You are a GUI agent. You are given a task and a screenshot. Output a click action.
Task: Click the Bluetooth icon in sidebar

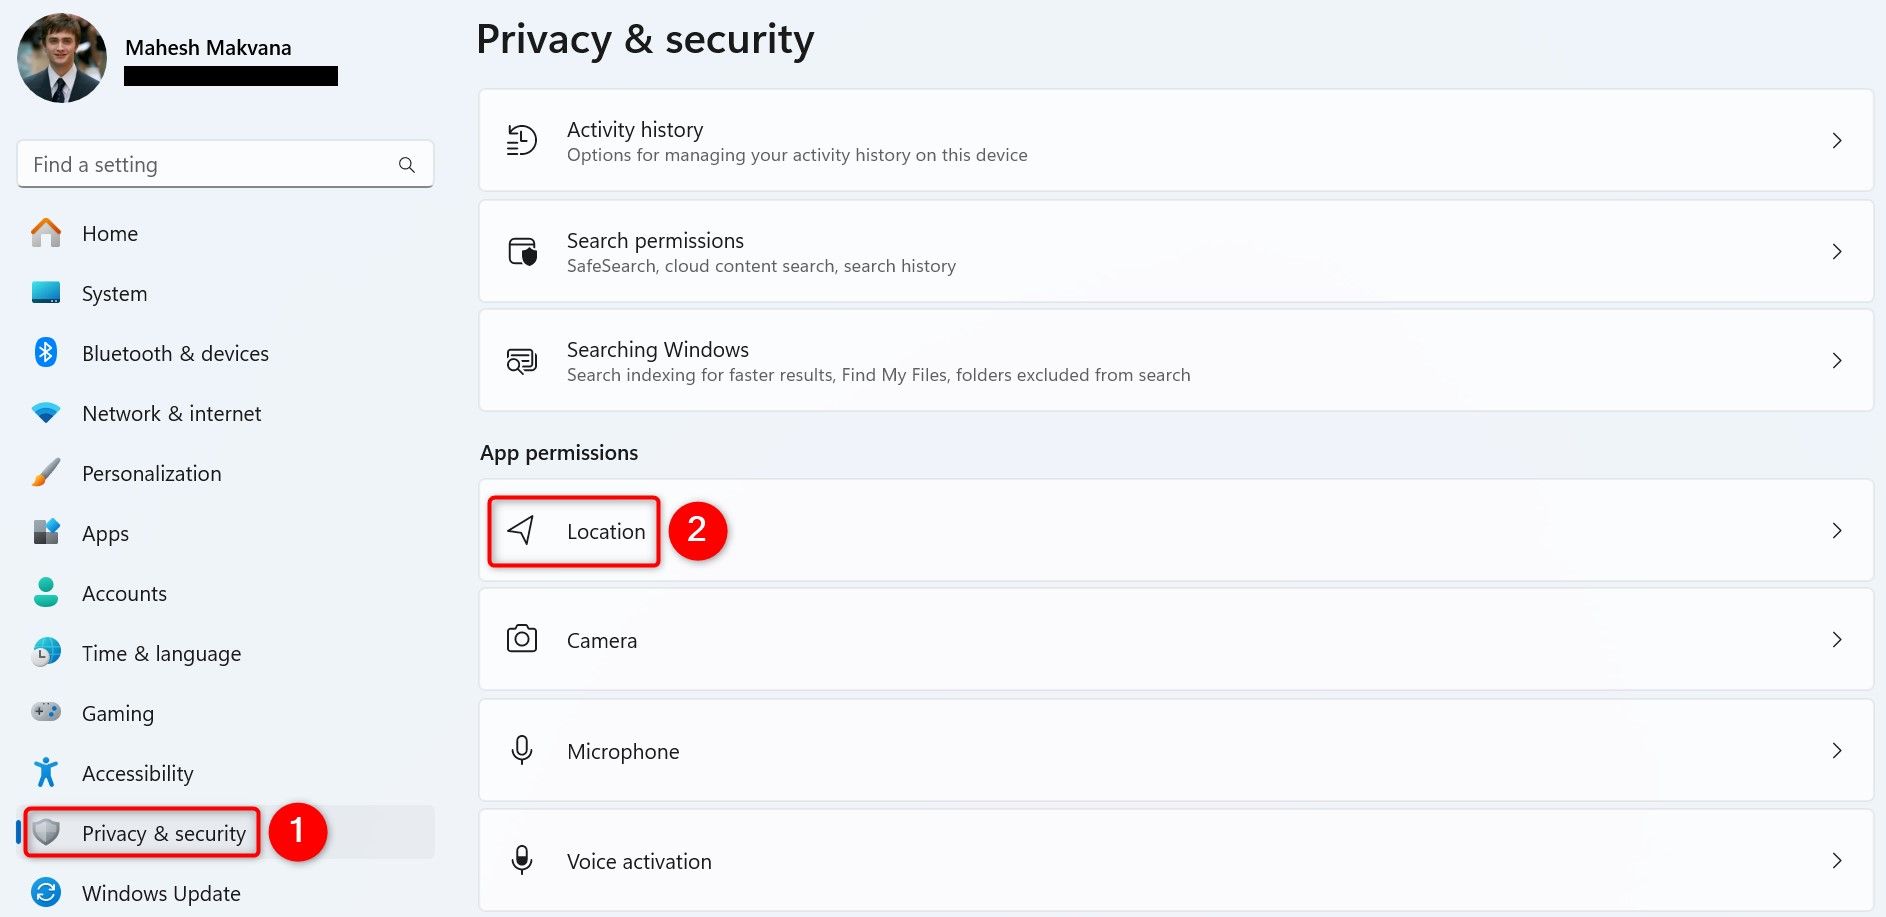click(46, 353)
